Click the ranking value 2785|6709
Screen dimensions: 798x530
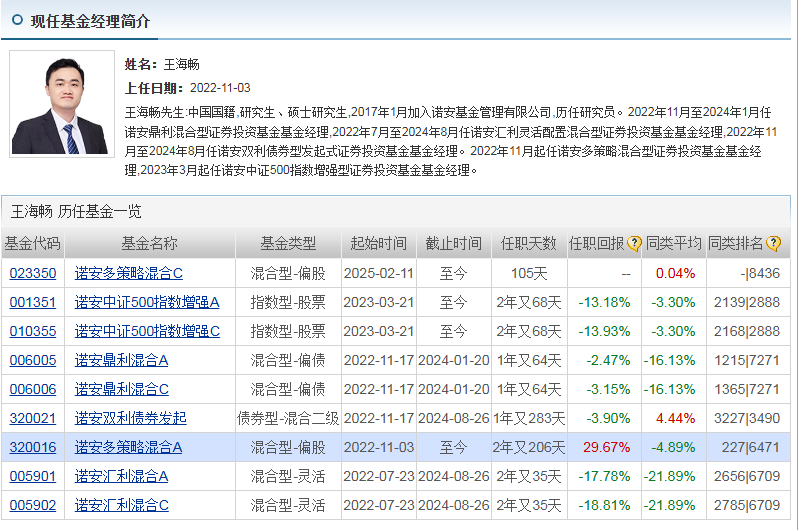coord(747,506)
